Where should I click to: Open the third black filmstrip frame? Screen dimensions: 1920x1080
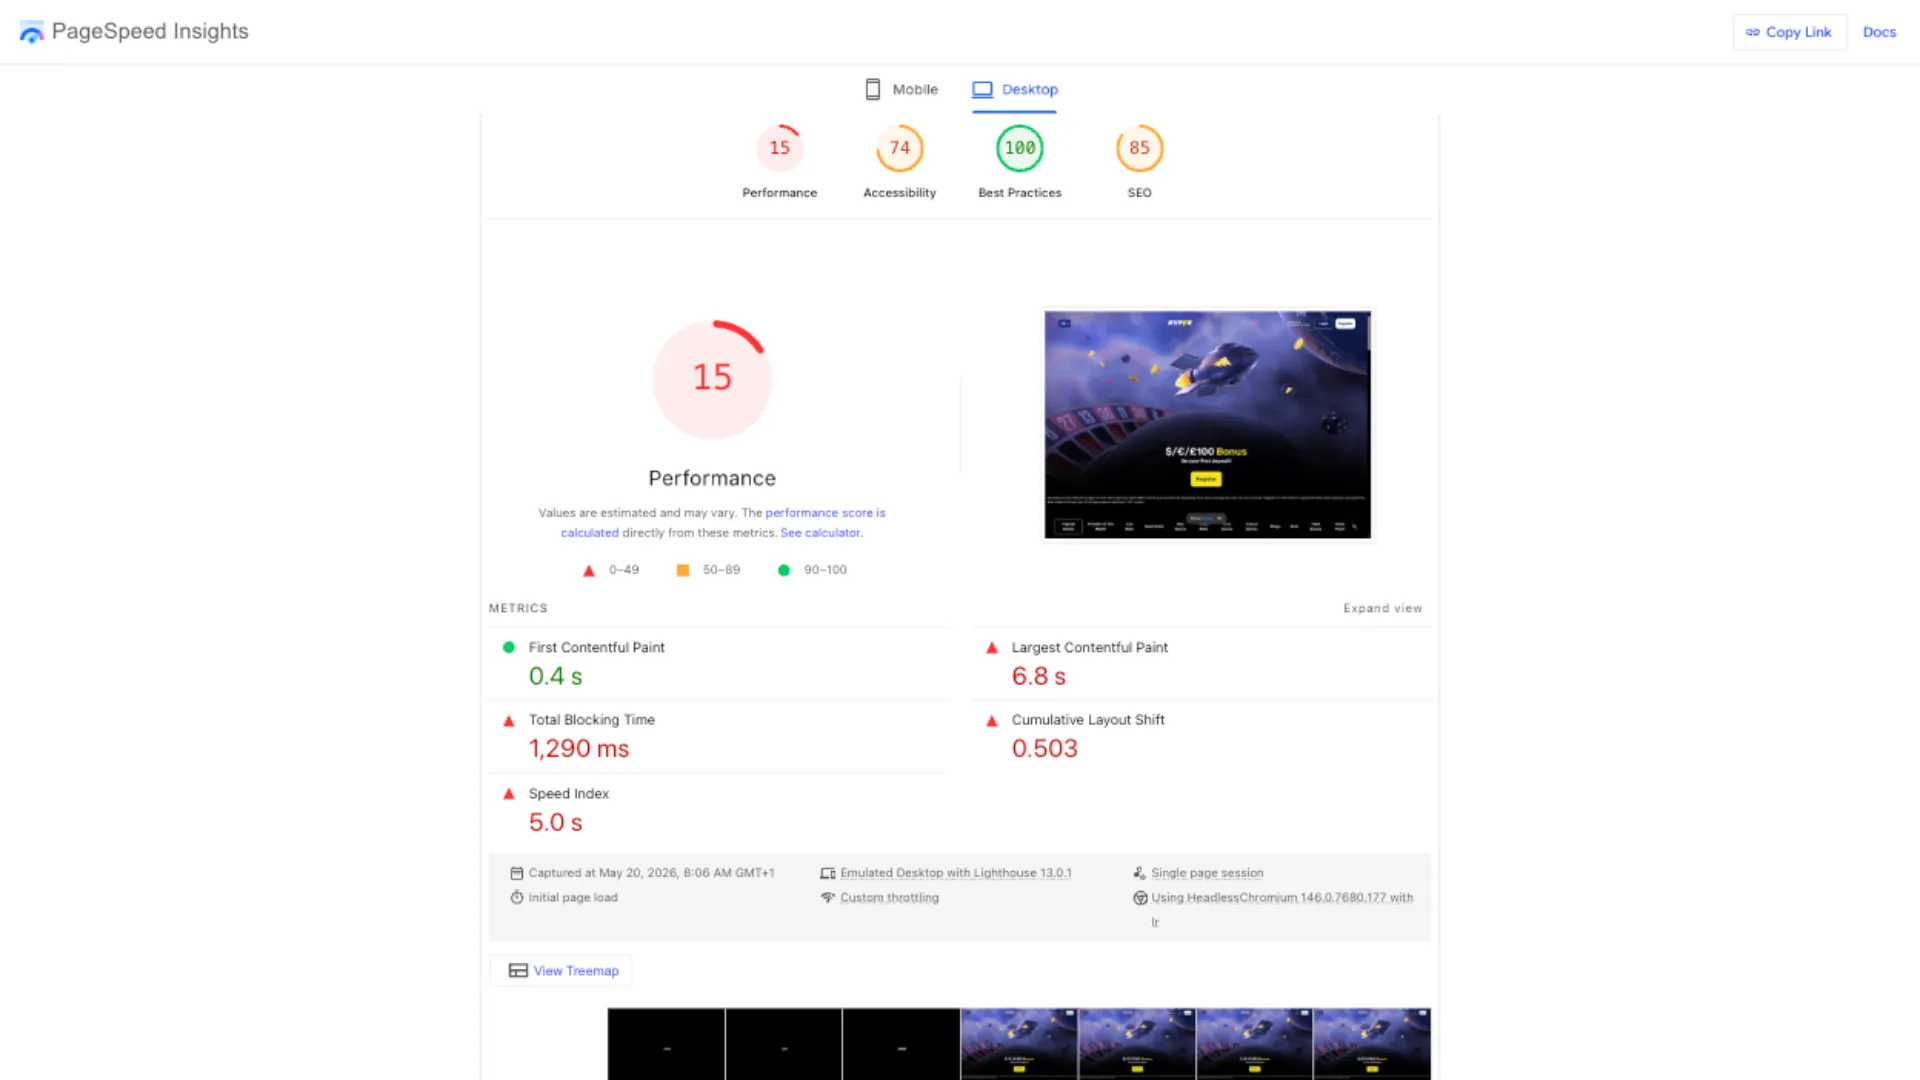(x=901, y=1044)
